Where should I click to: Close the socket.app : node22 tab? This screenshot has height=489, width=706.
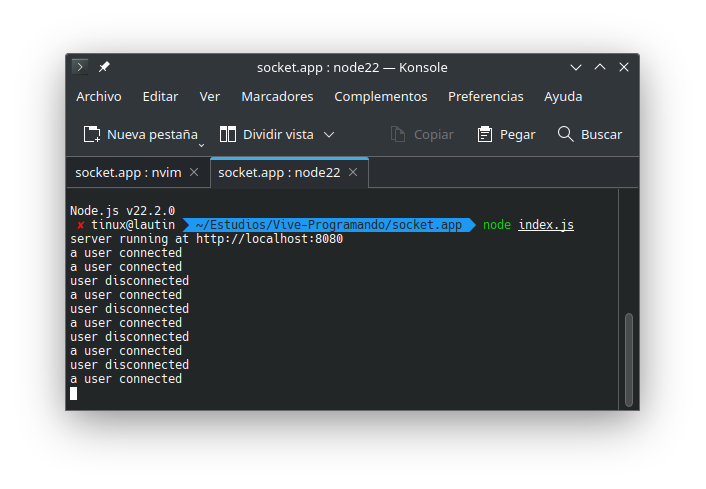(x=353, y=172)
